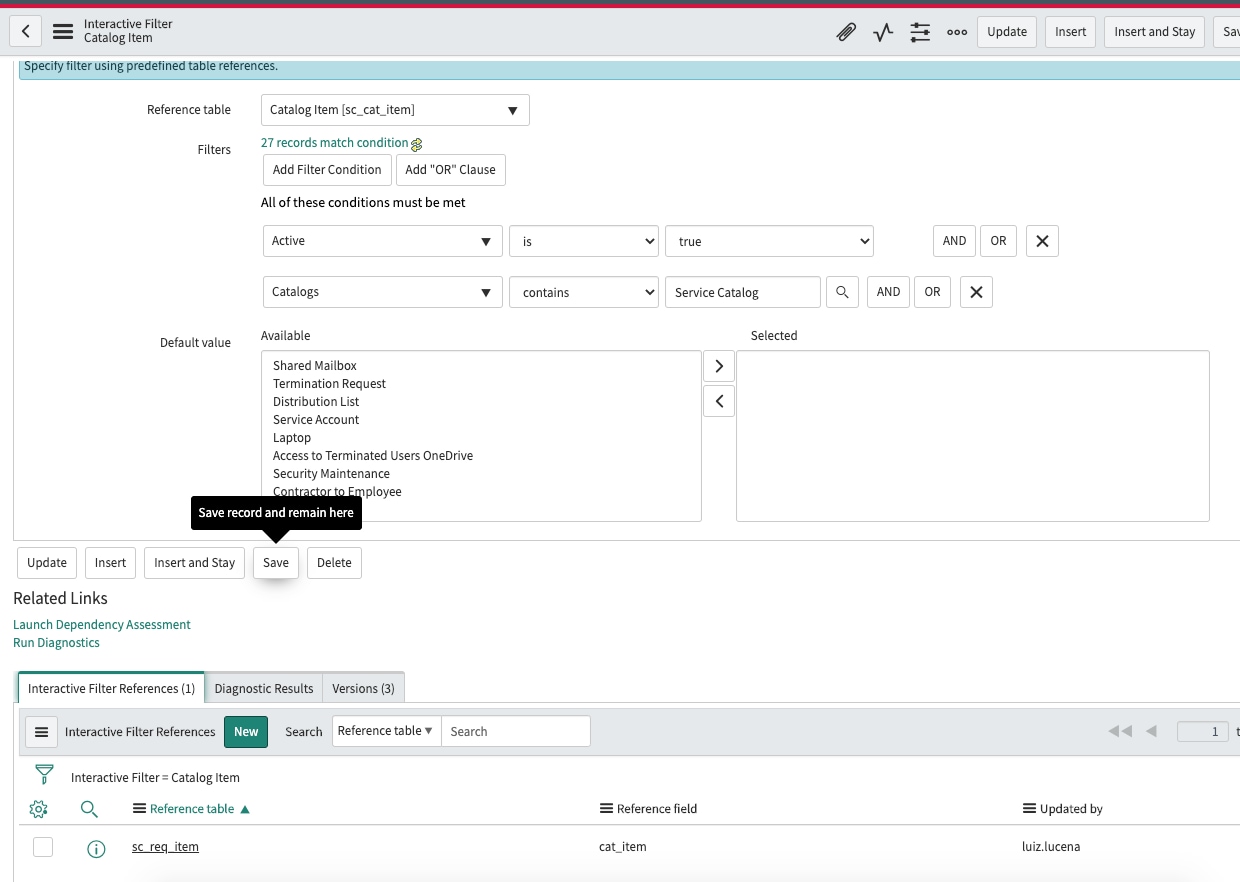The height and width of the screenshot is (882, 1240).
Task: Click Update button in the header
Action: click(x=1007, y=32)
